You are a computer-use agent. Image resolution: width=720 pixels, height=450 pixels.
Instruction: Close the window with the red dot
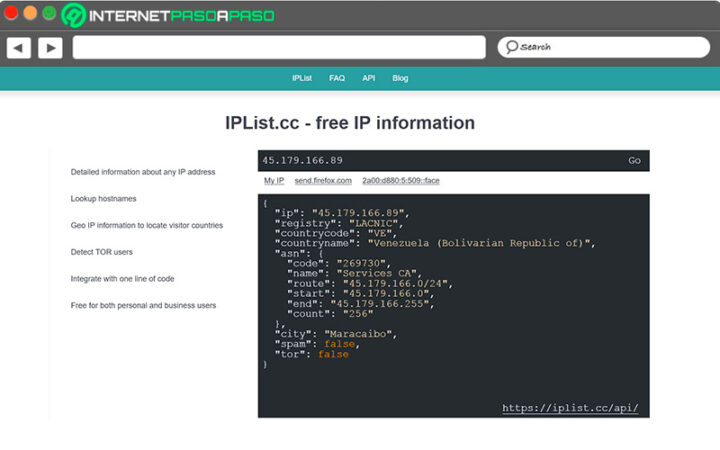click(x=11, y=14)
